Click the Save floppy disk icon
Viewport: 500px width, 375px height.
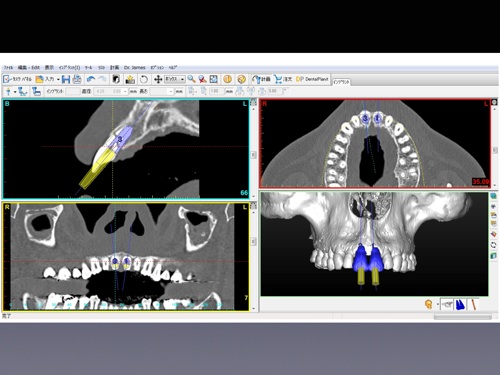(66, 79)
